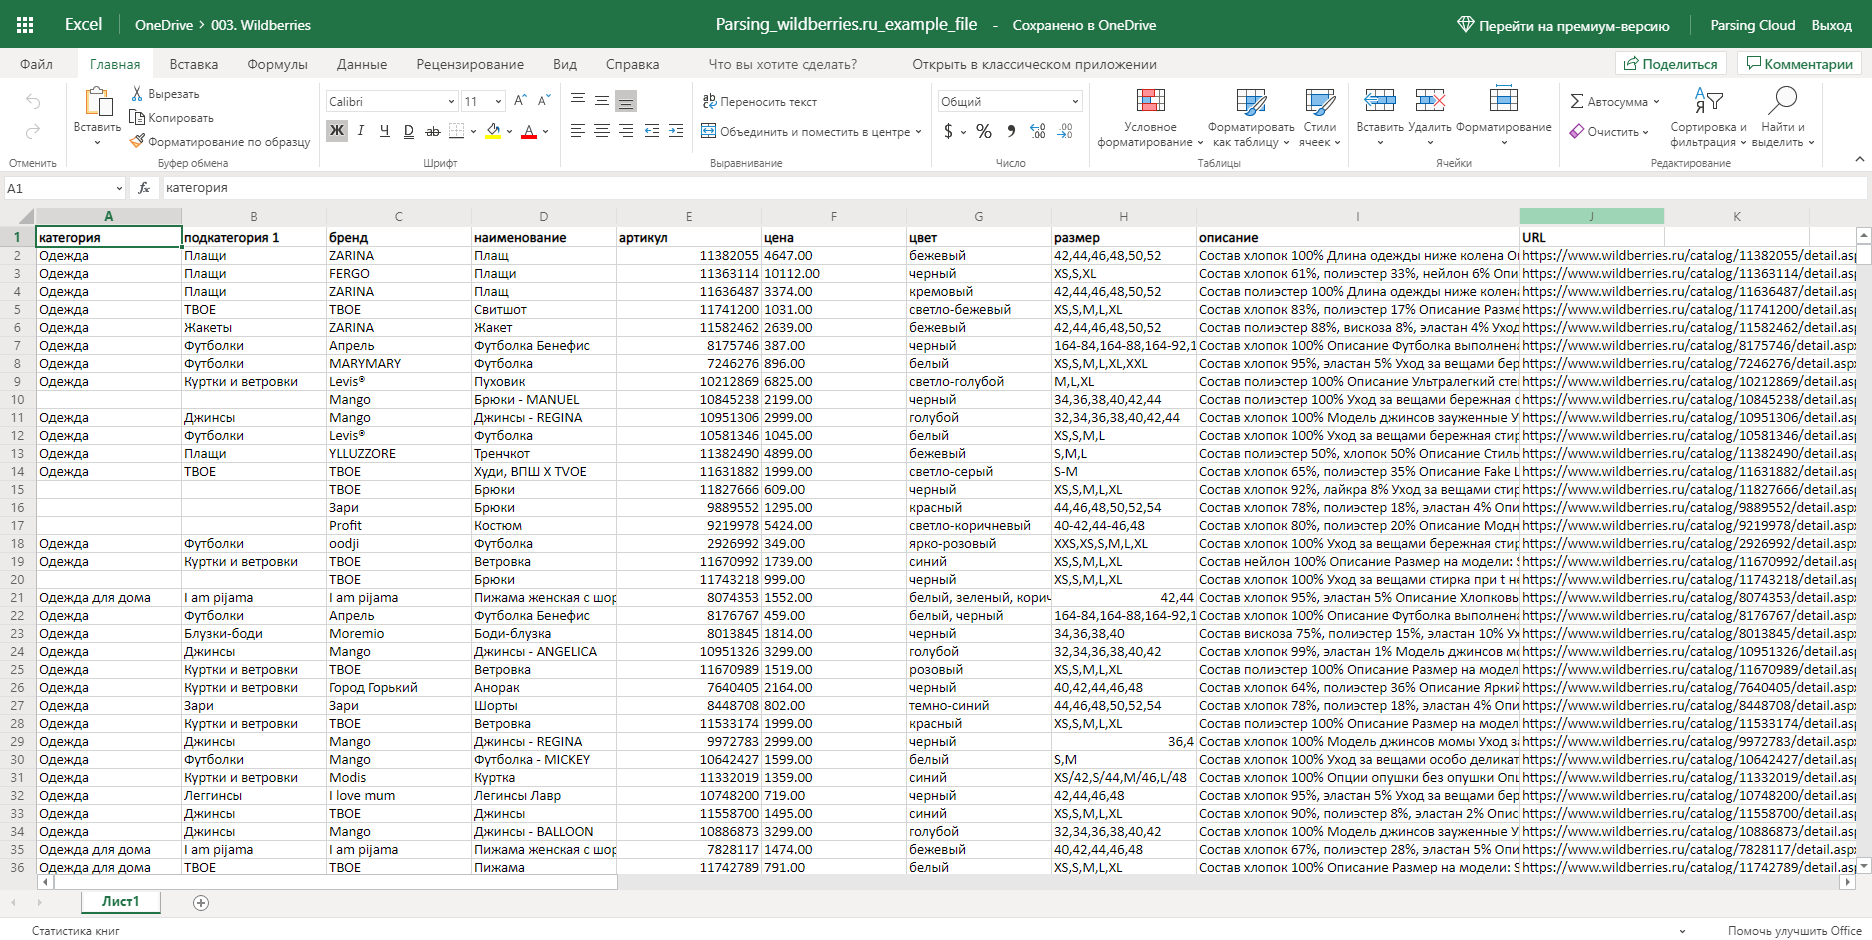Screen dimensions: 1872x940
Task: Toggle bold (Ж) formatting
Action: [x=337, y=131]
